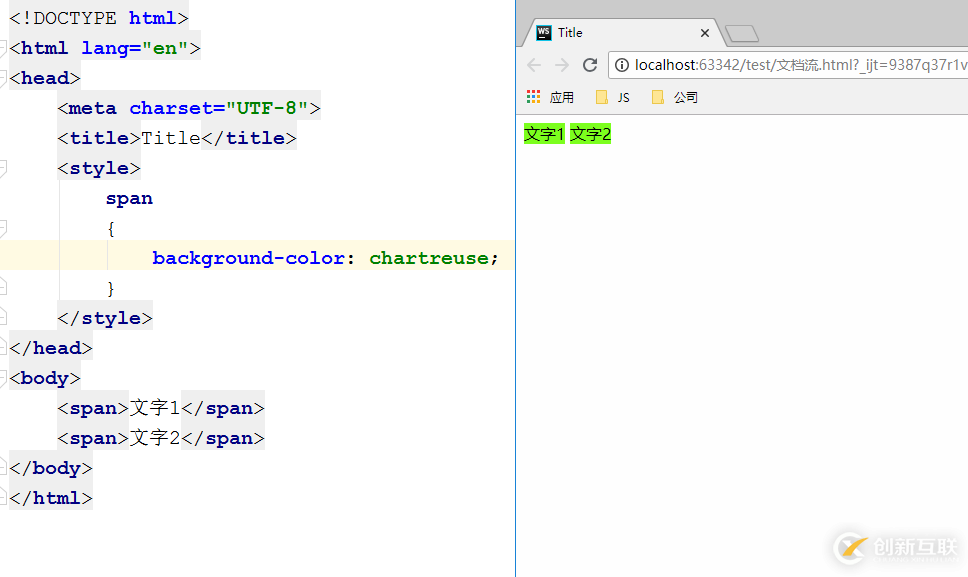Open a new tab with the blank tab button

coord(741,34)
